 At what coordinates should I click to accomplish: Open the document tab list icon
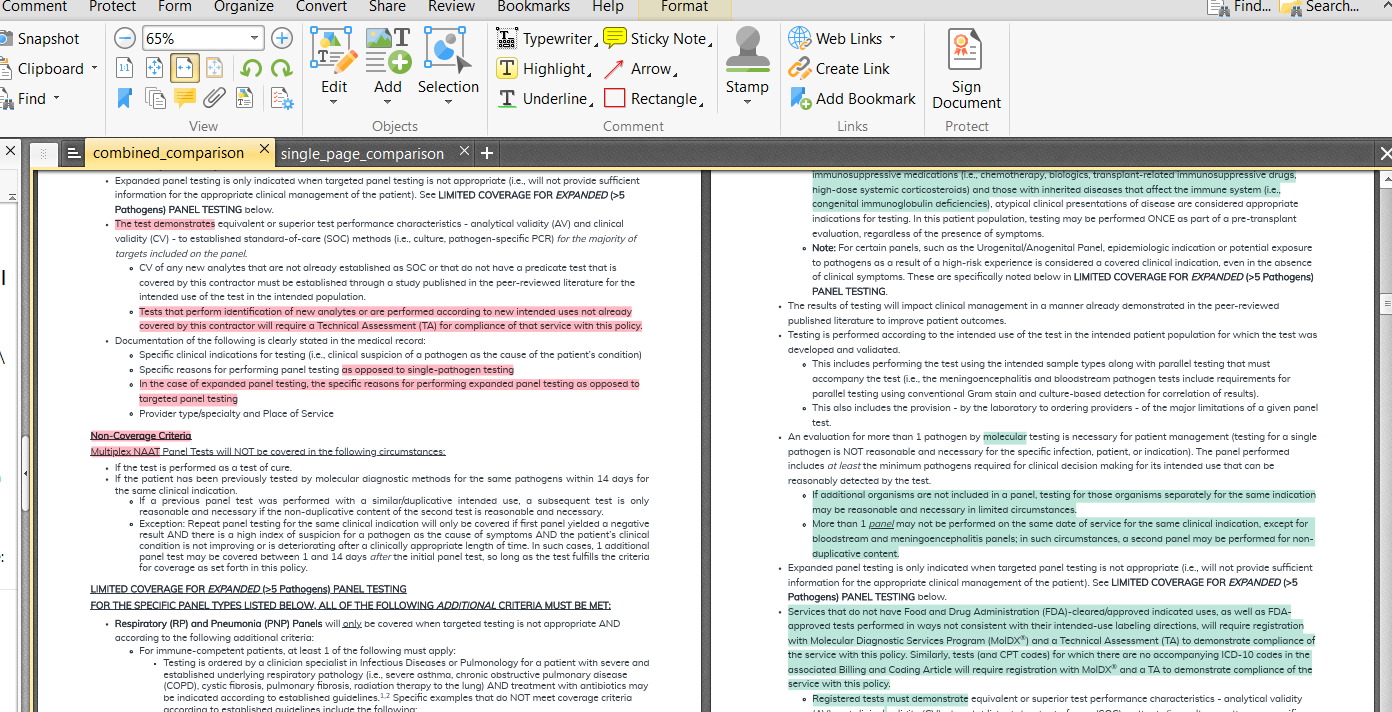pyautogui.click(x=73, y=154)
